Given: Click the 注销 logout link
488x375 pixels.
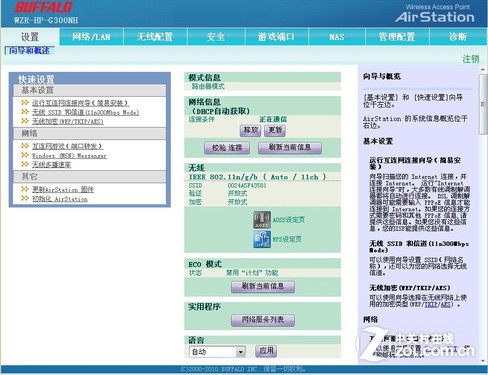Looking at the screenshot, I should [471, 59].
